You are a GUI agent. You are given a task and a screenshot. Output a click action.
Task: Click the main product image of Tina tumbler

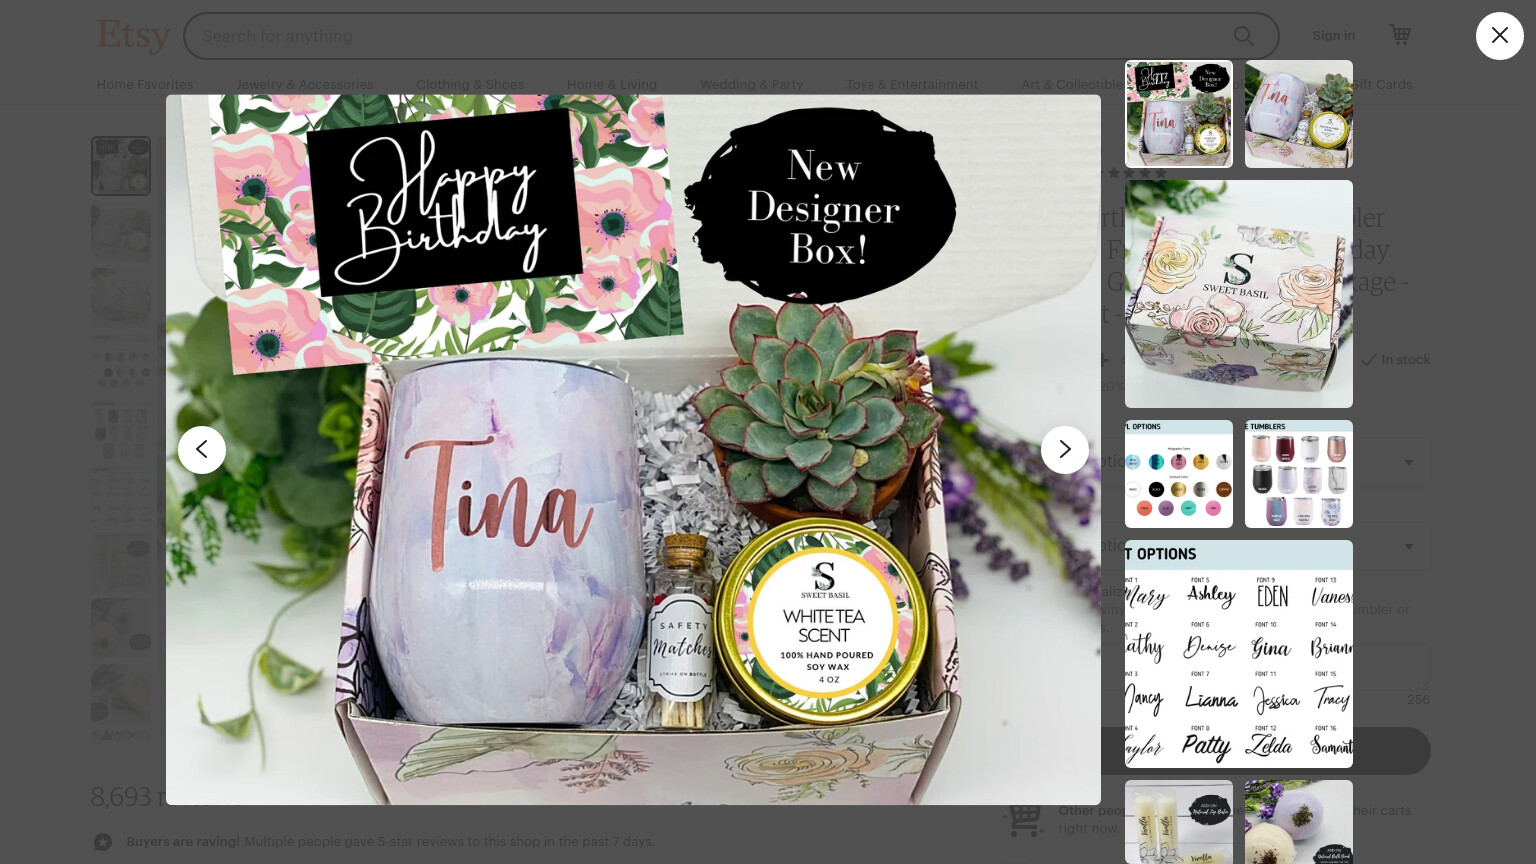coord(633,450)
